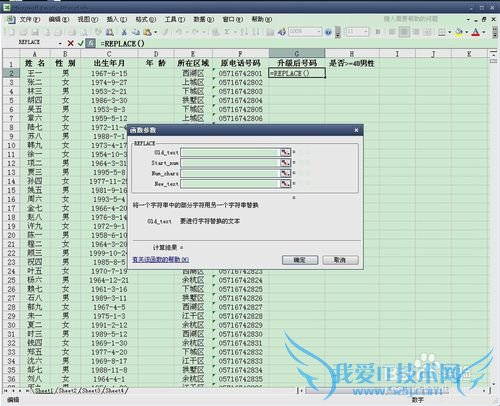
Task: Click into the Start_num input field
Action: click(230, 163)
